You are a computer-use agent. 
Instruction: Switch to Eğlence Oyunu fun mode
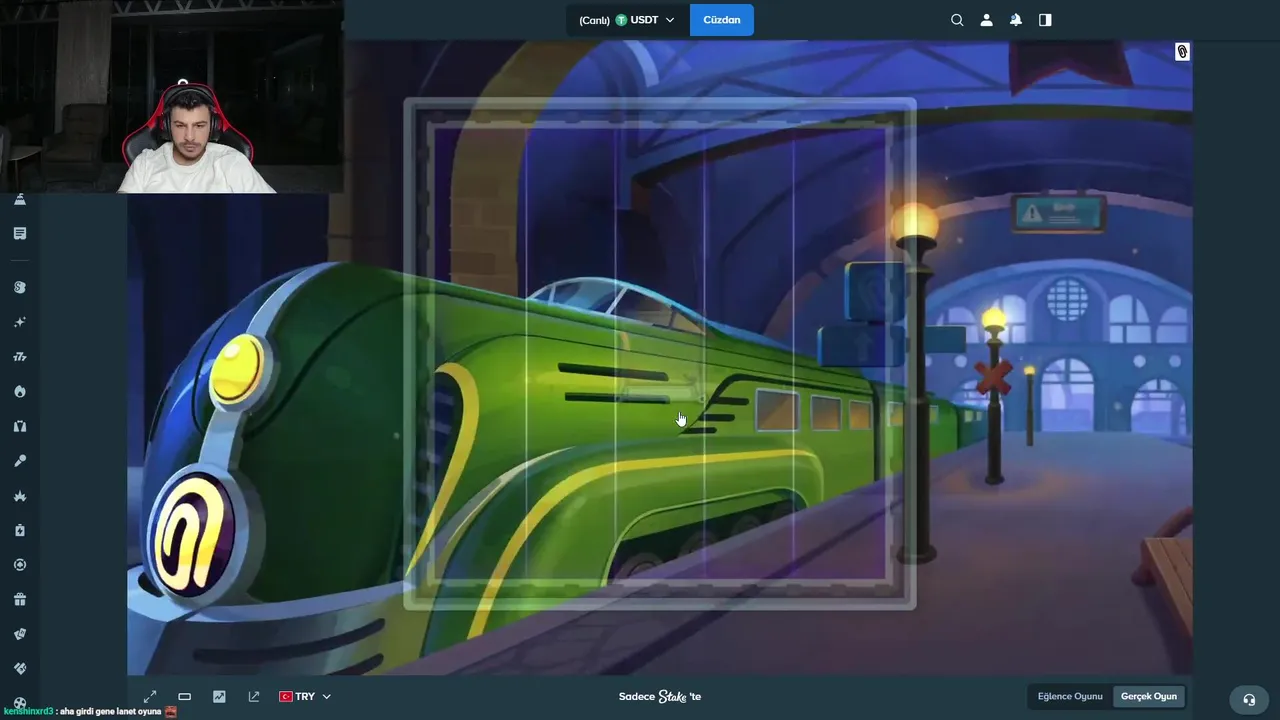coord(1070,696)
